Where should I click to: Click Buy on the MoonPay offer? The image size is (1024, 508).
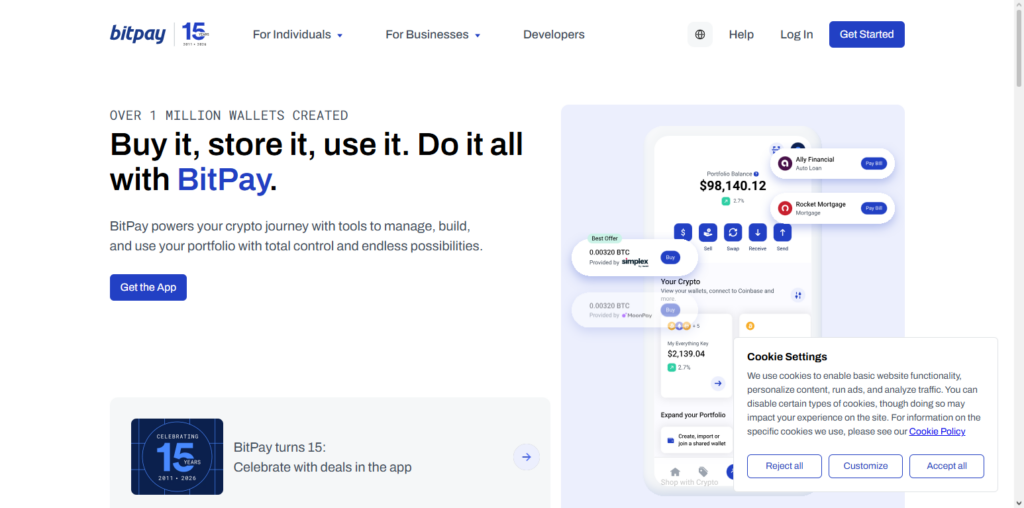[670, 310]
